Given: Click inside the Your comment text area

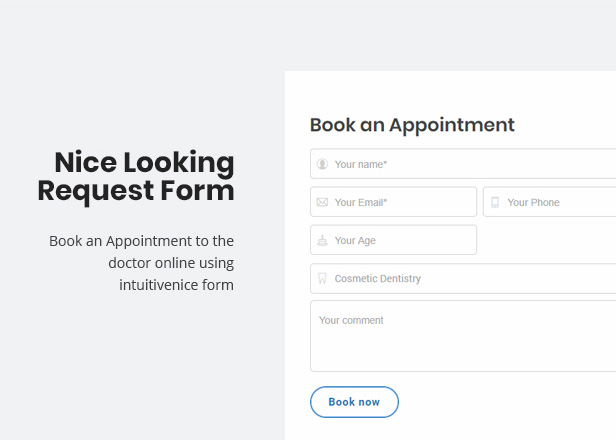Looking at the screenshot, I should point(463,336).
